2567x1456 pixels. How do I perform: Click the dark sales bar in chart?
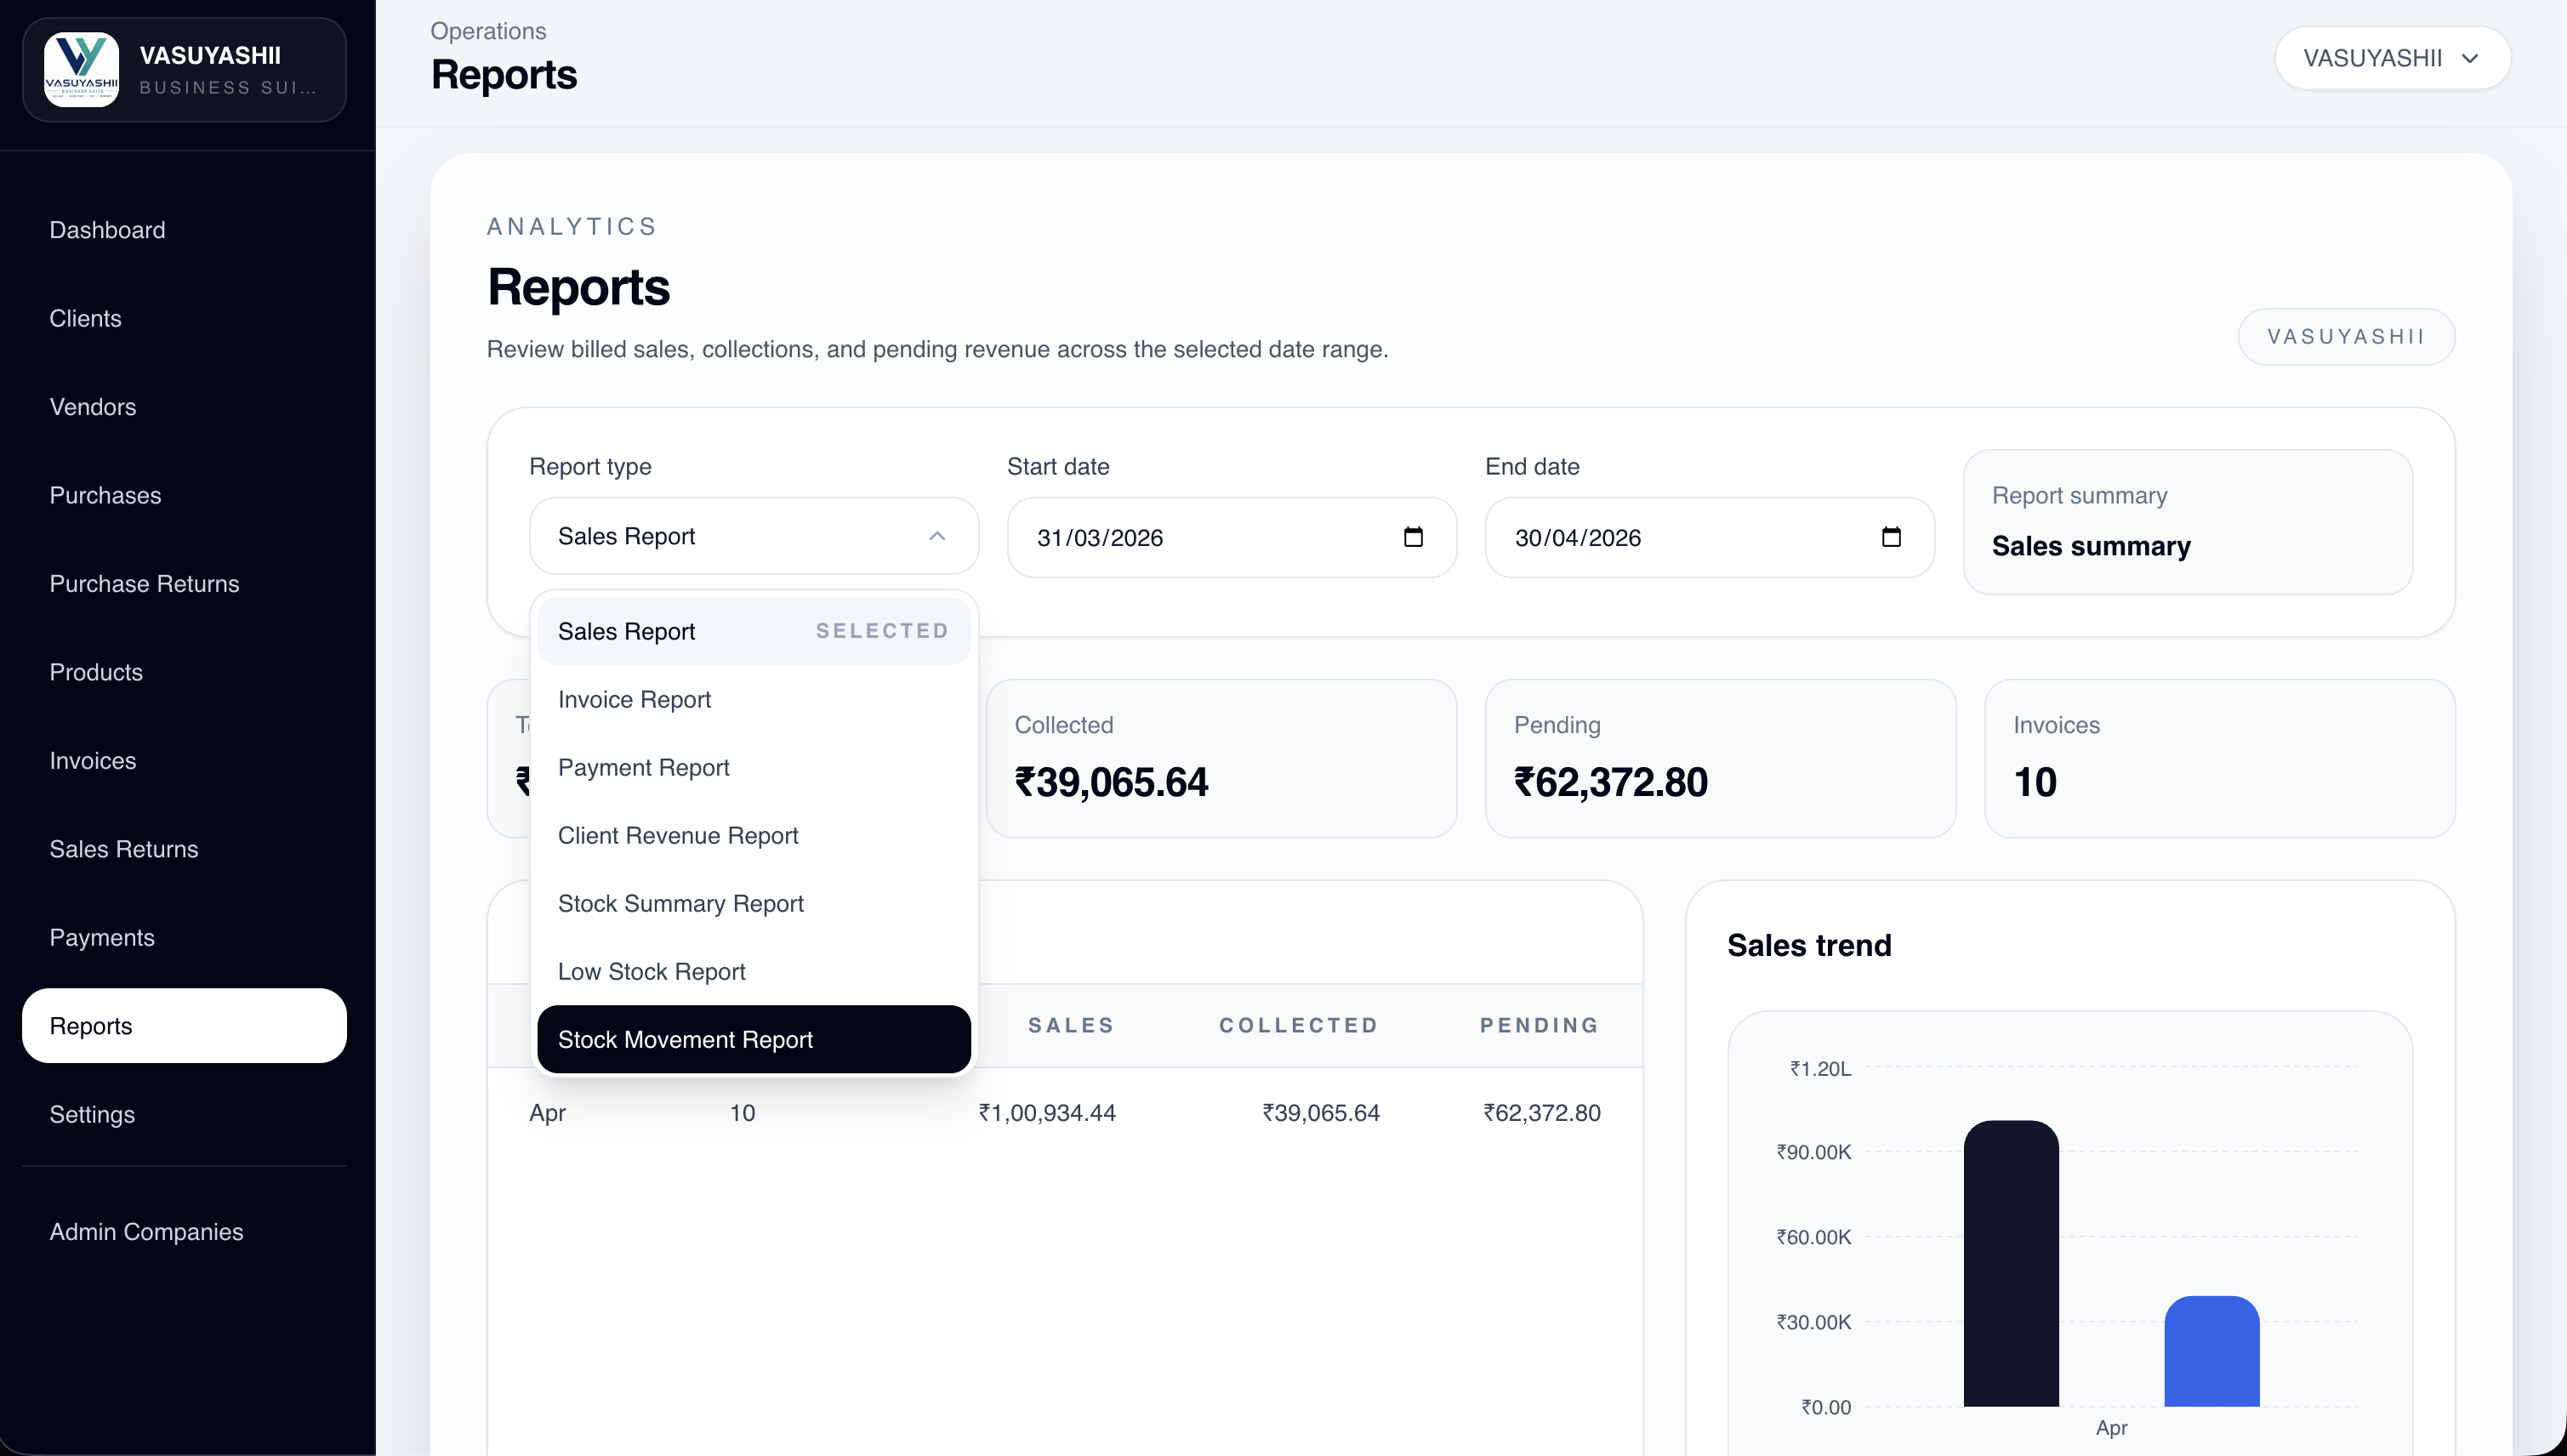click(x=2011, y=1263)
